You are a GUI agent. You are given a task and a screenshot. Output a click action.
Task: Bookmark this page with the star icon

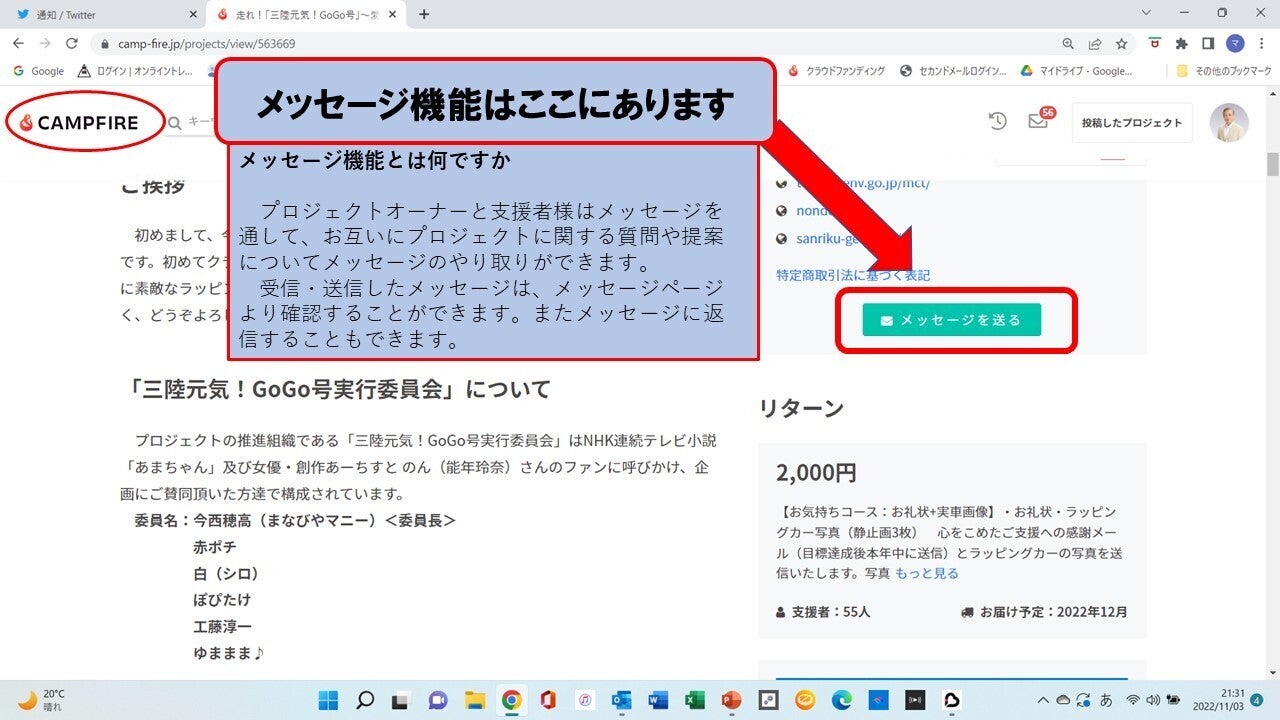(1121, 44)
